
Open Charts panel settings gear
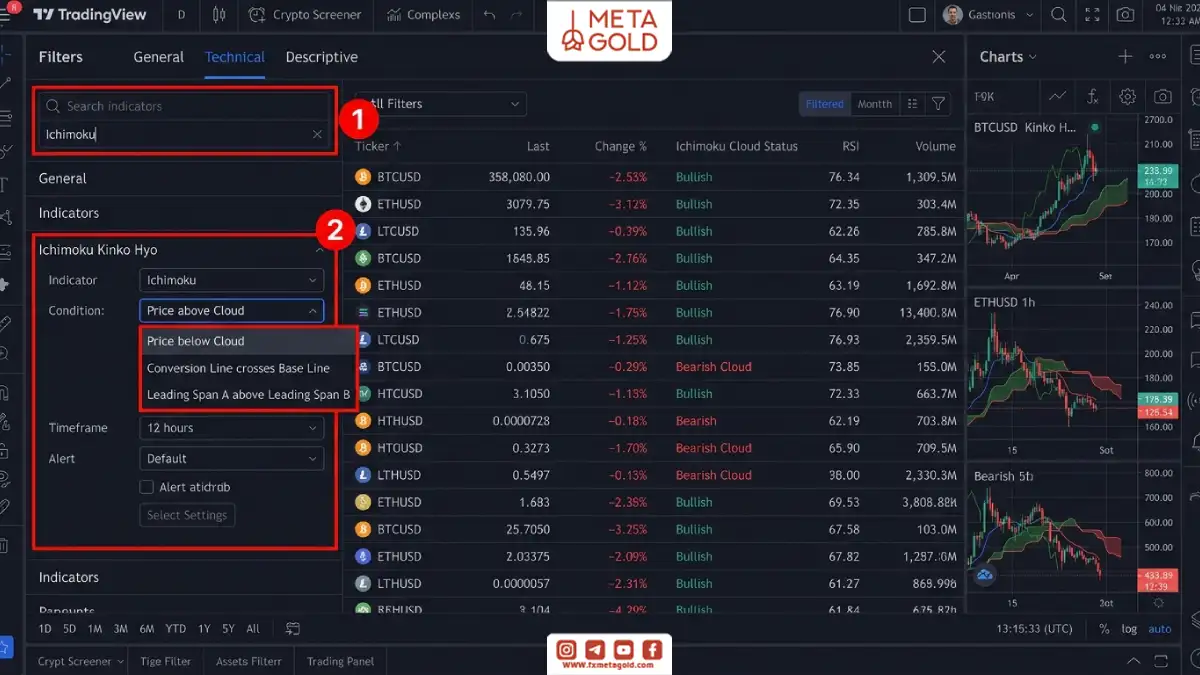1127,97
